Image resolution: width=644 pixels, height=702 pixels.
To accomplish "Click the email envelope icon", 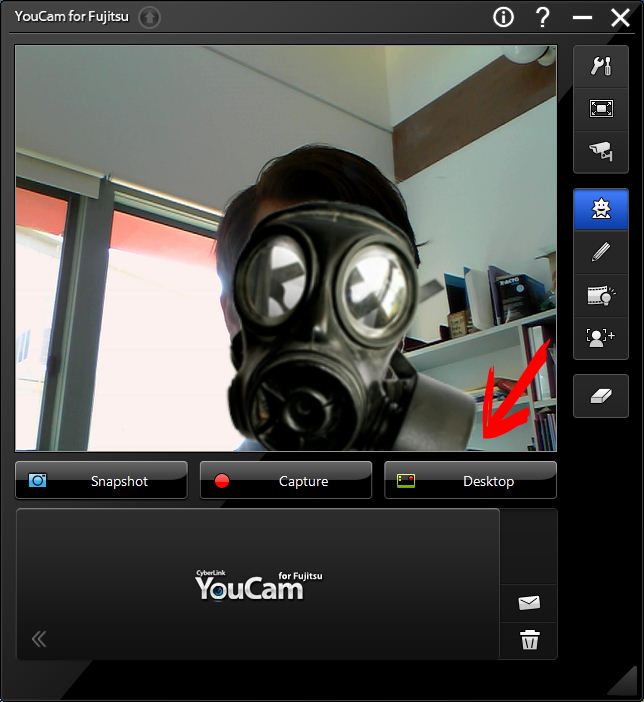I will (529, 603).
